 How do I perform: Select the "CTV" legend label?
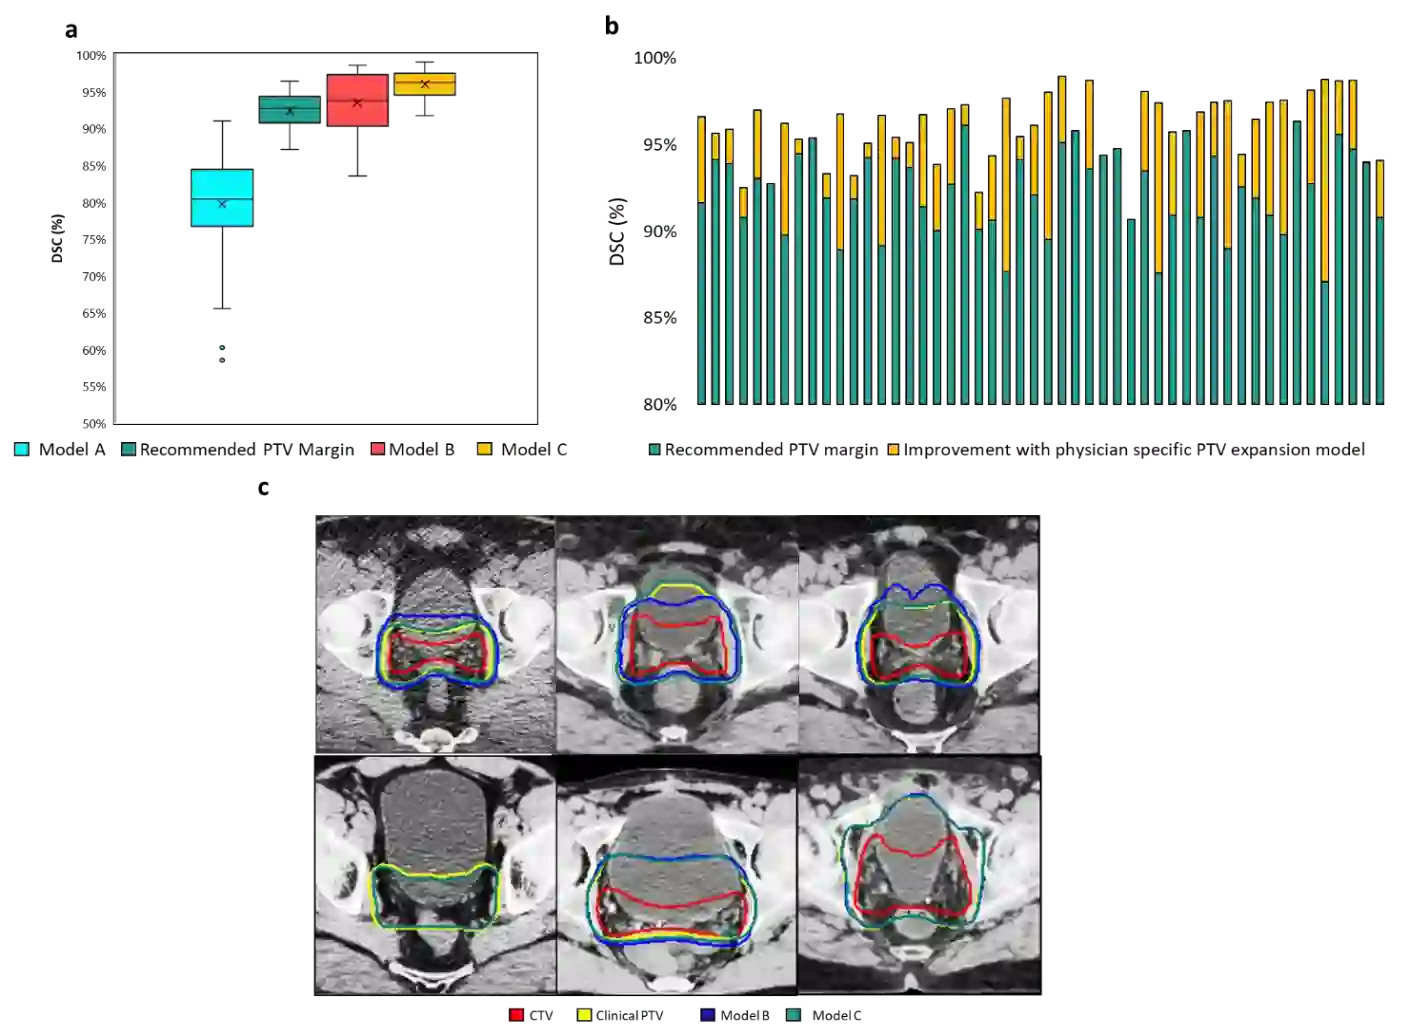(541, 1015)
